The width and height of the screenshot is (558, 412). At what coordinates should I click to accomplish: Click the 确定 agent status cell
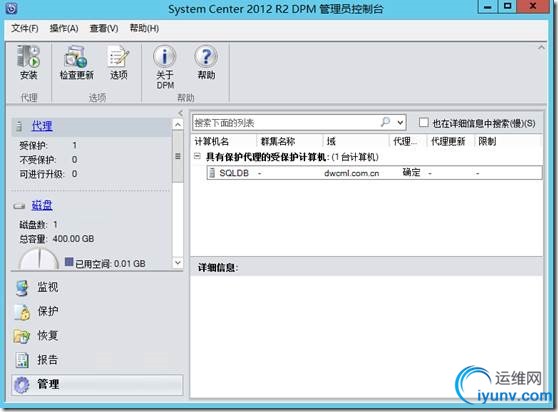[411, 173]
